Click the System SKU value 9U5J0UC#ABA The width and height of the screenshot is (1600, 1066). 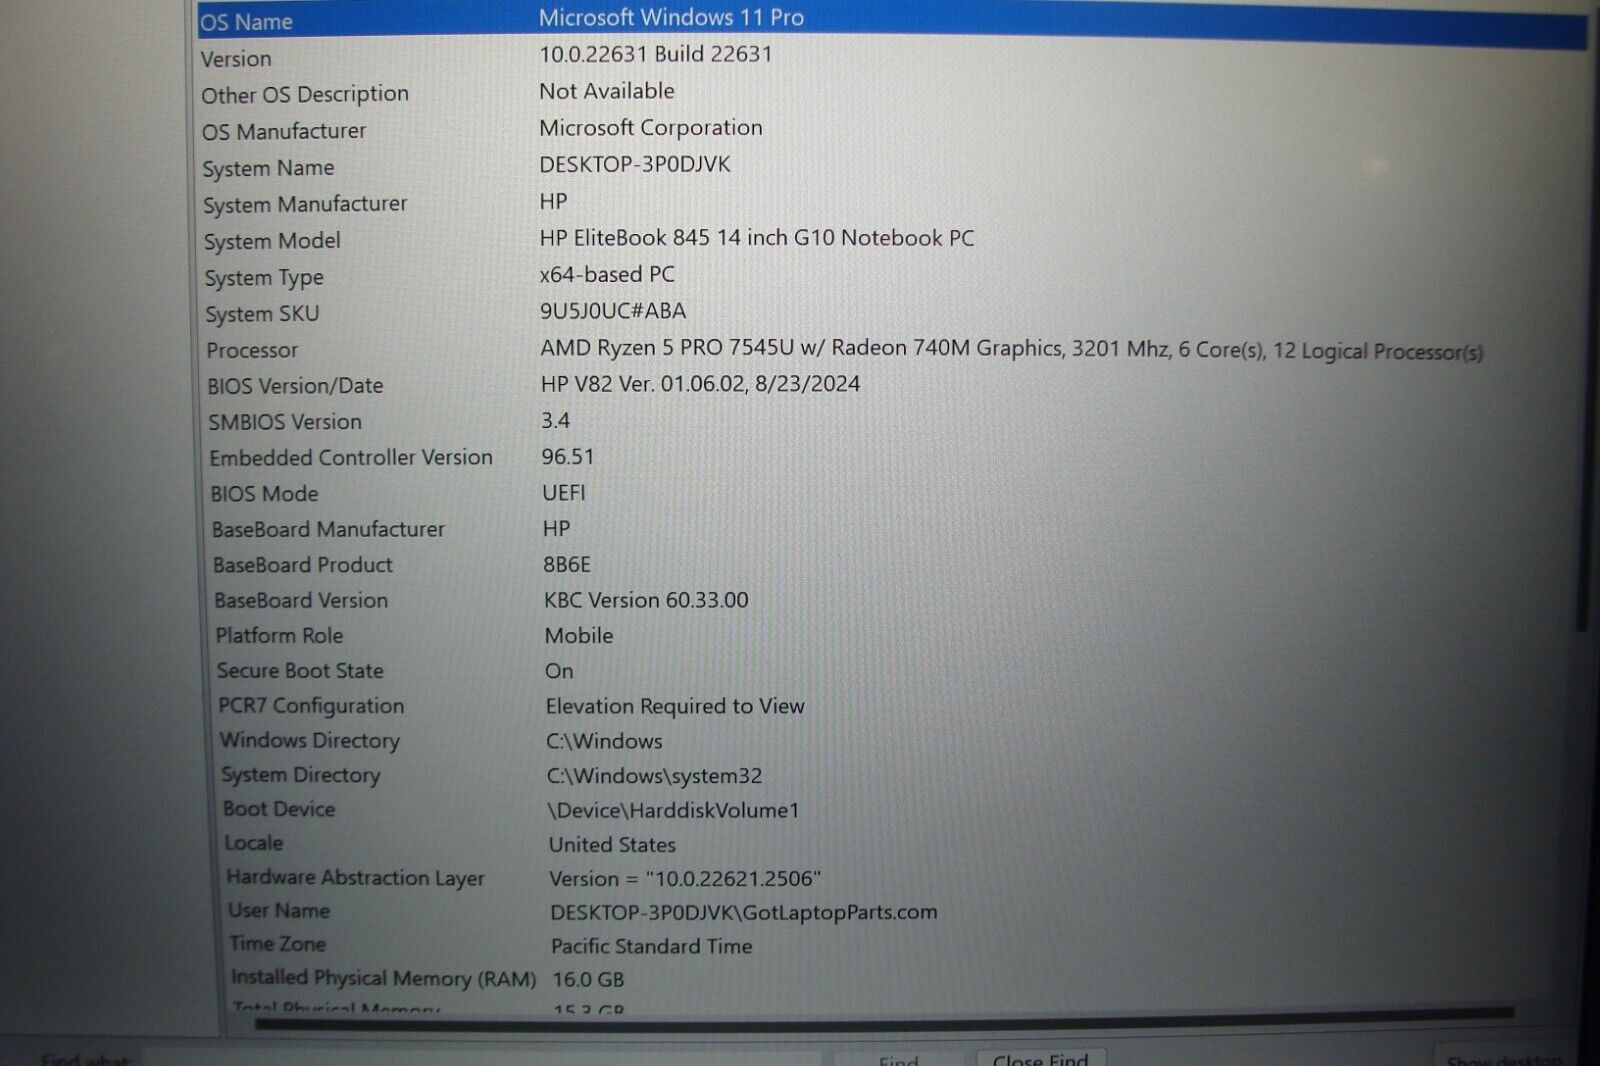(x=613, y=312)
